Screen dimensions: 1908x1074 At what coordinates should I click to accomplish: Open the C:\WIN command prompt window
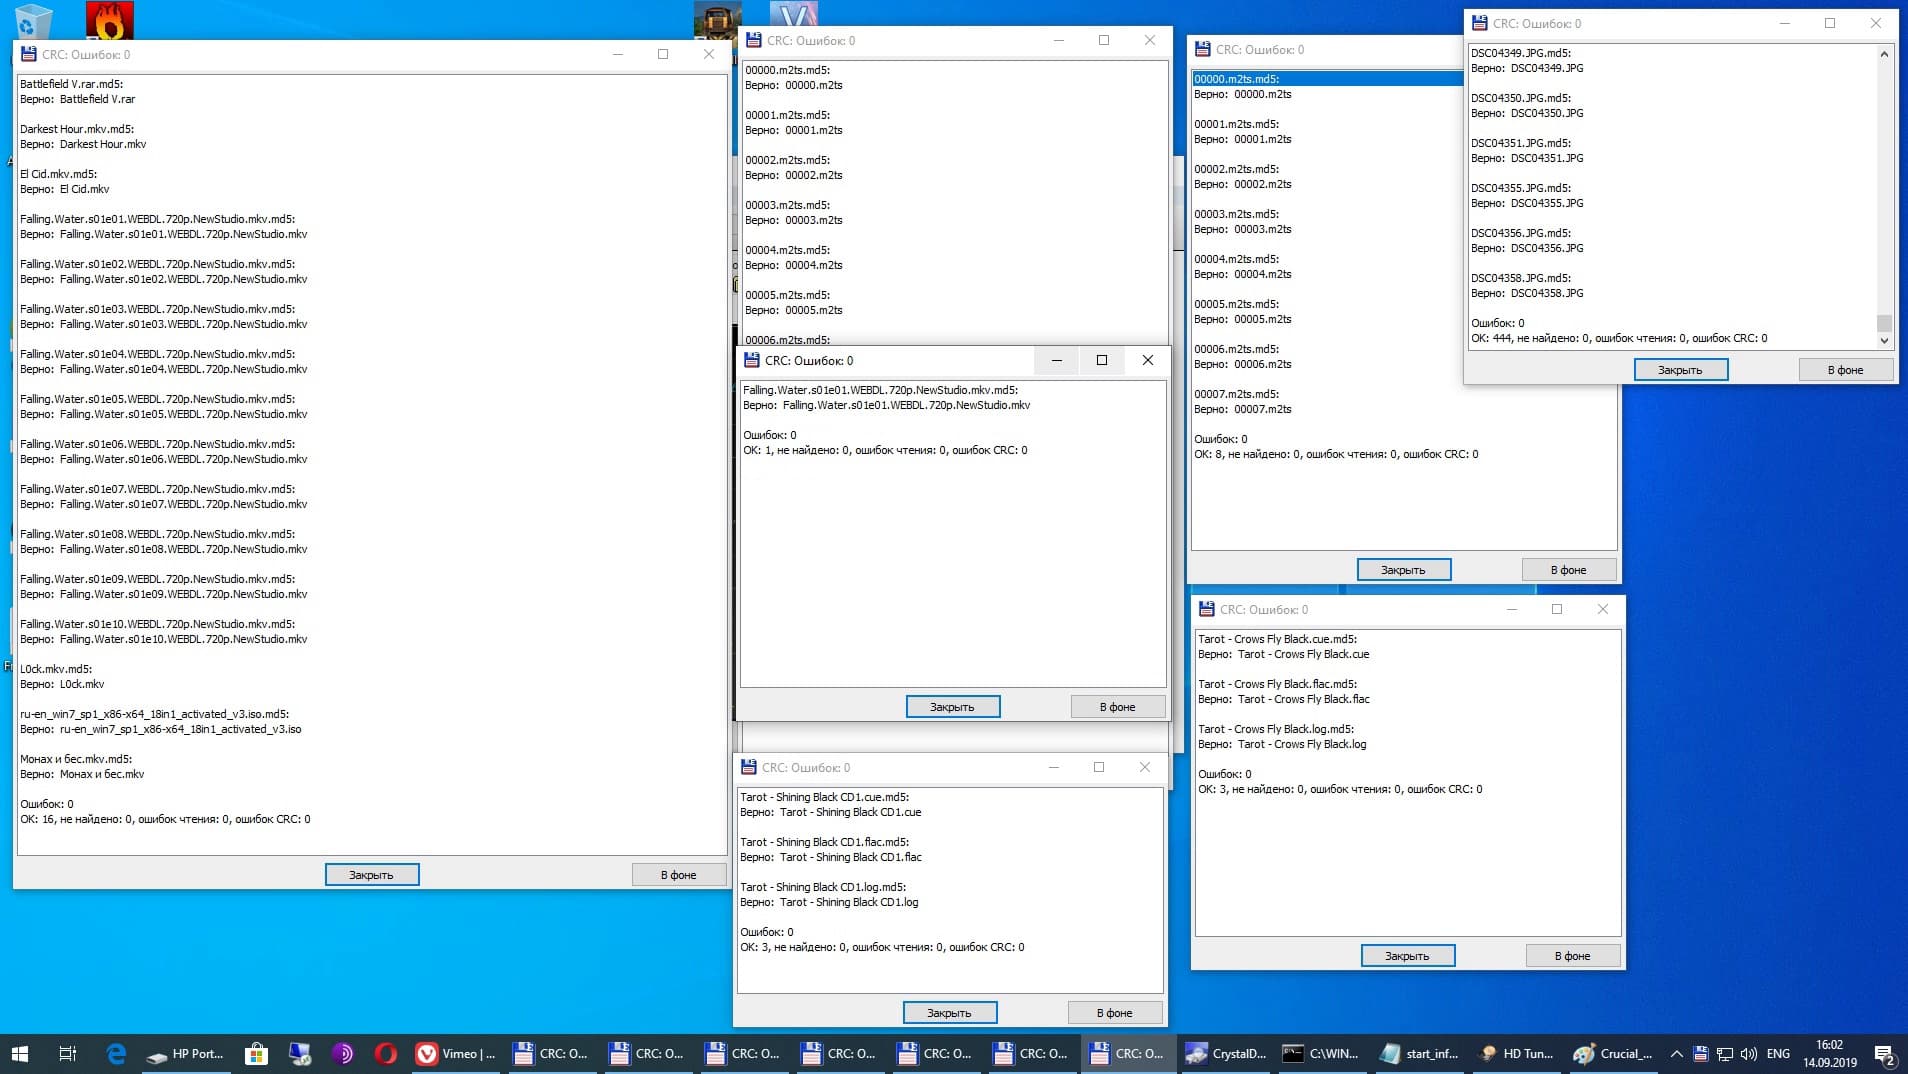pyautogui.click(x=1321, y=1053)
